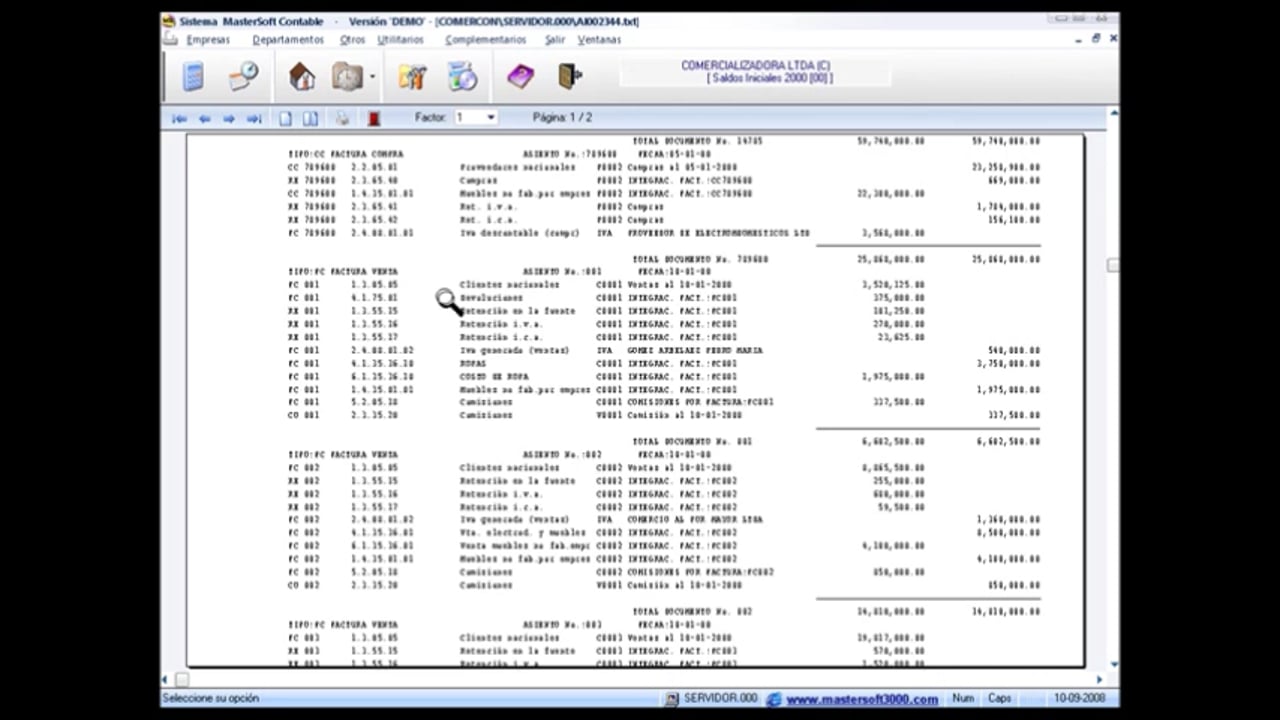Open the document search magnifier tool

(x=243, y=76)
